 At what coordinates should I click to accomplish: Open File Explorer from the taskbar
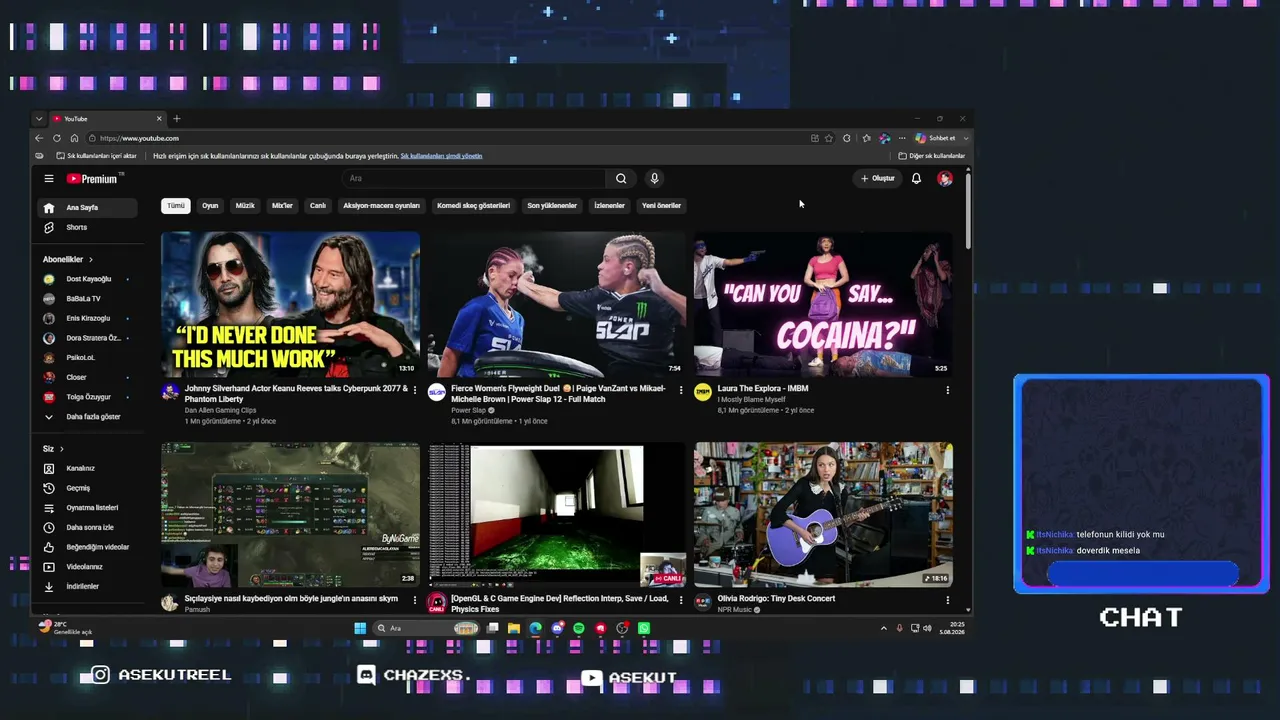coord(514,628)
